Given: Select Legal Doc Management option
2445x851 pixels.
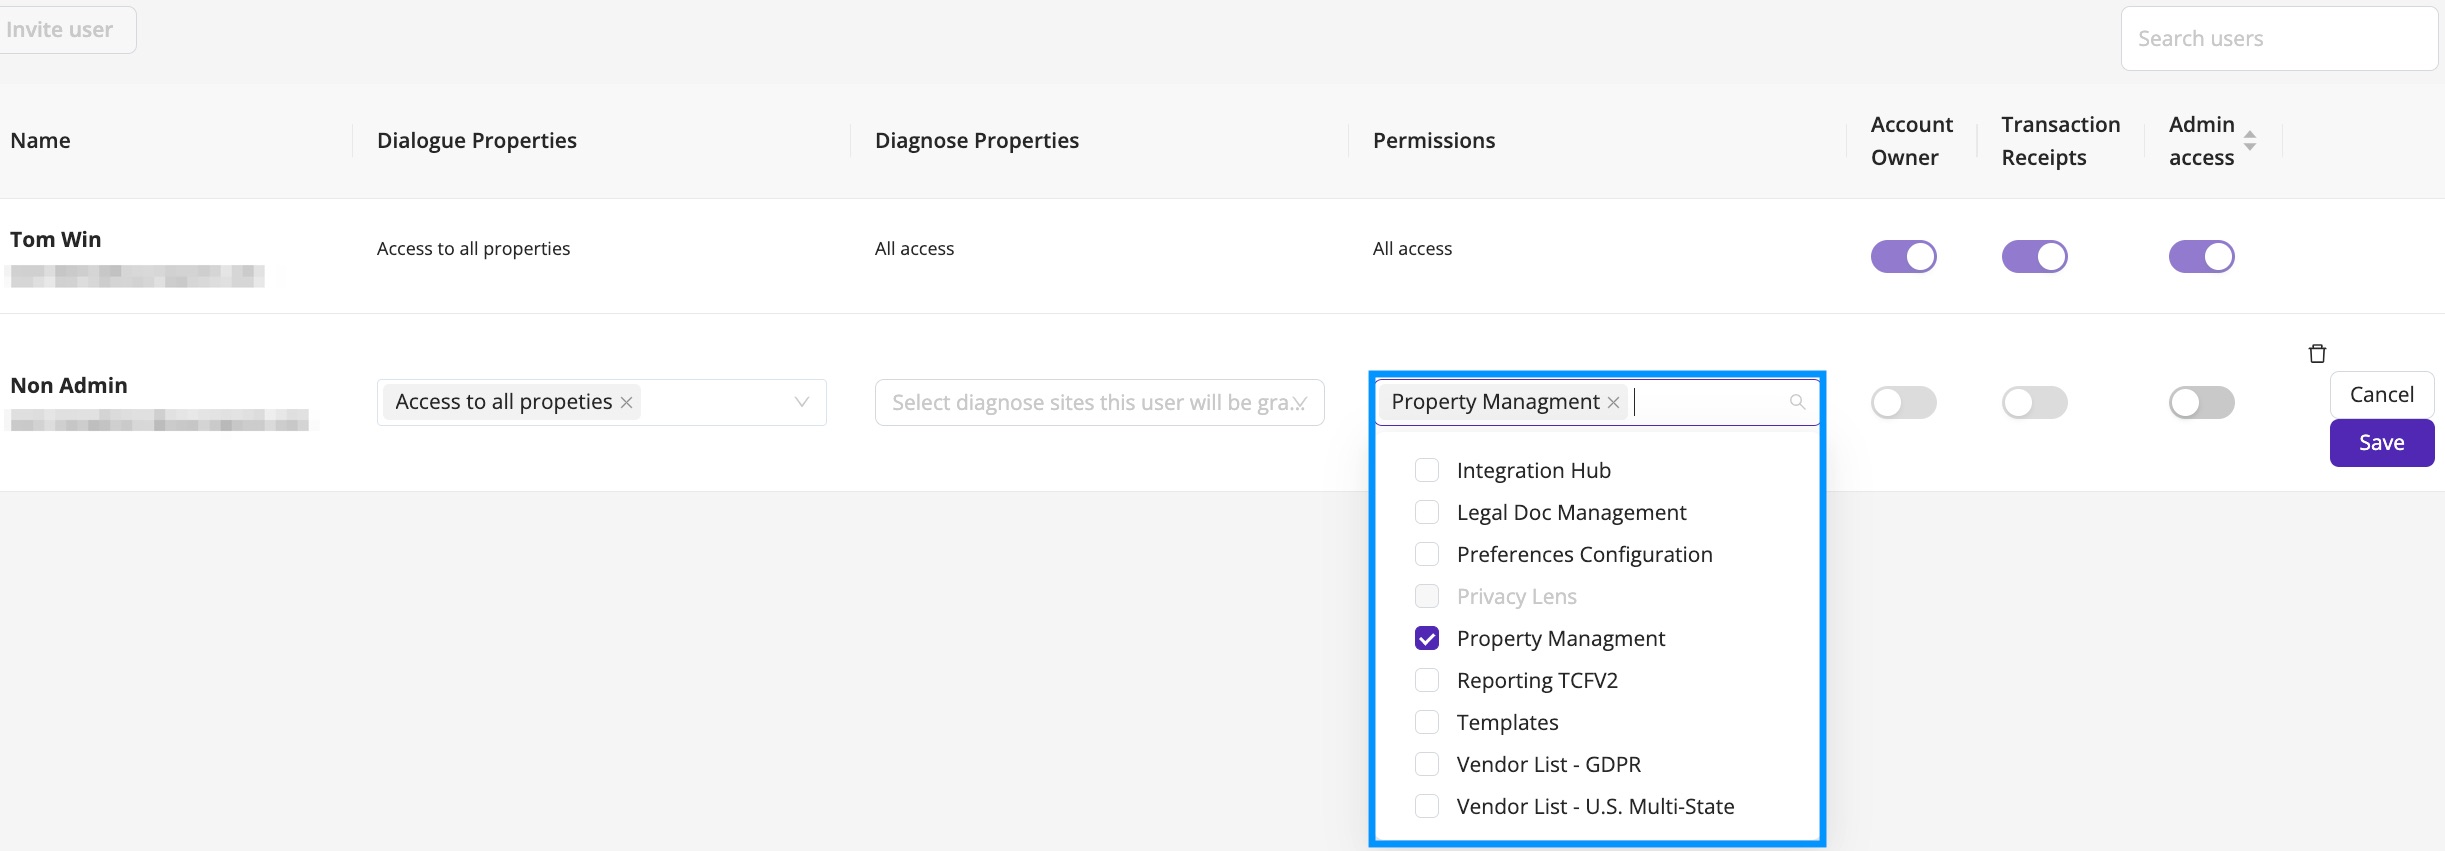Looking at the screenshot, I should click(x=1571, y=512).
